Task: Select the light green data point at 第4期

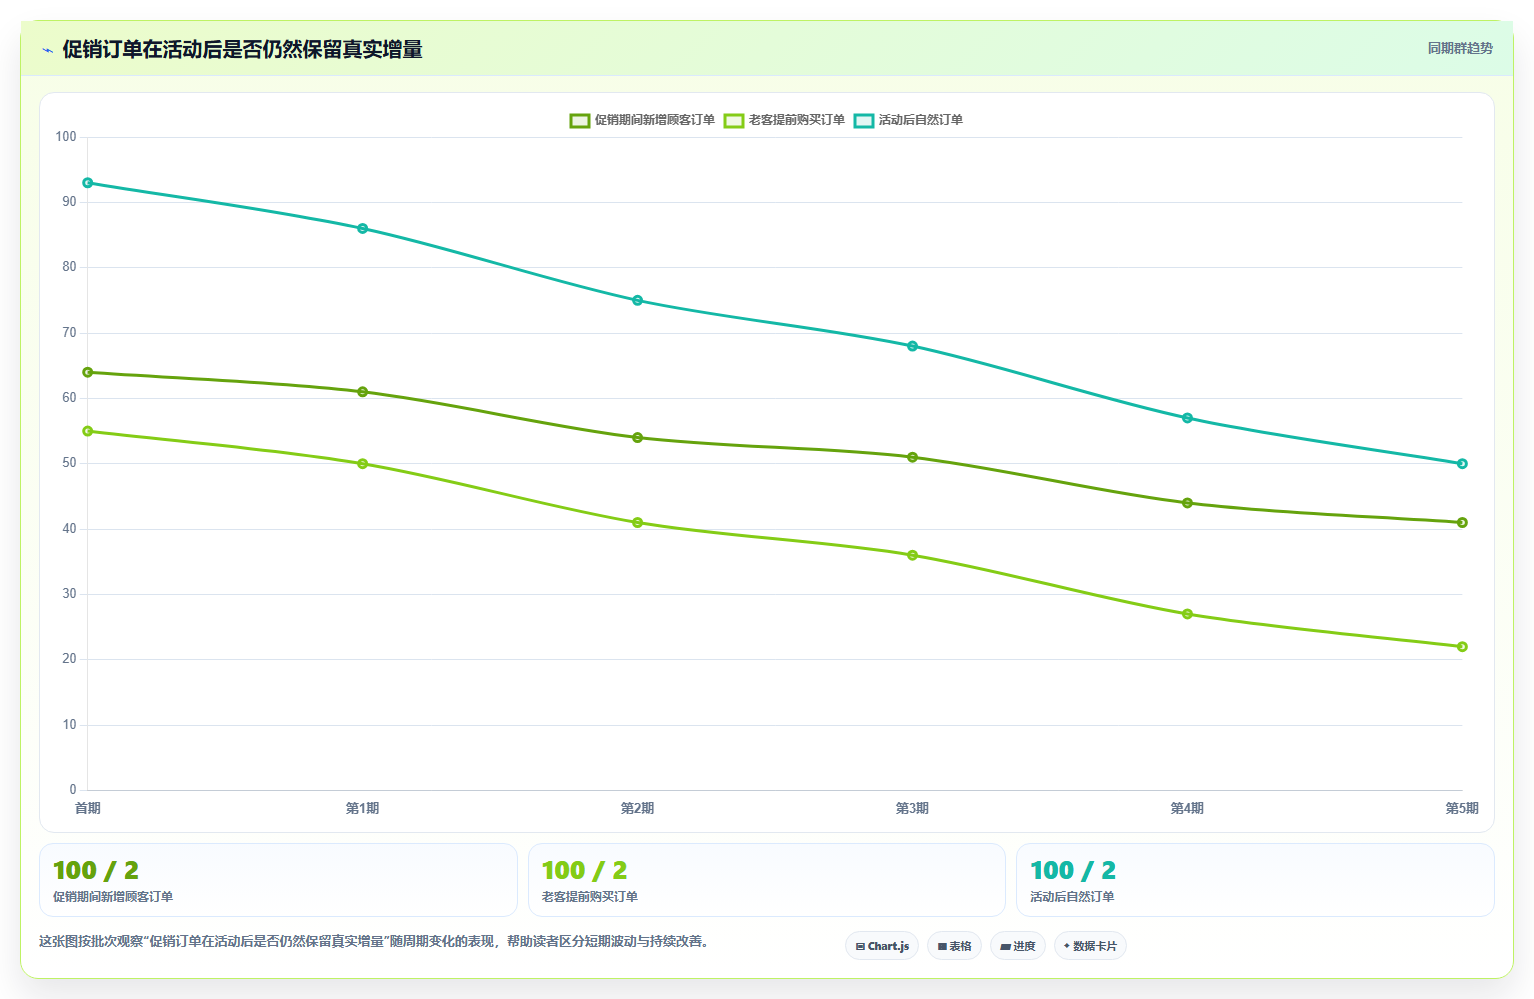Action: click(1188, 614)
